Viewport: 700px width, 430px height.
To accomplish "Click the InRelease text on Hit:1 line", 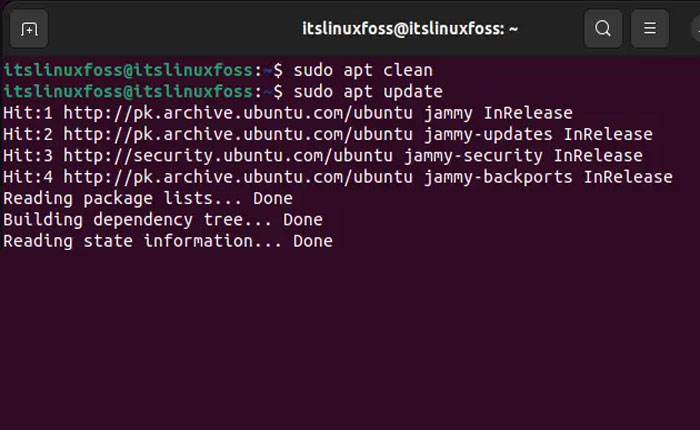I will point(528,113).
